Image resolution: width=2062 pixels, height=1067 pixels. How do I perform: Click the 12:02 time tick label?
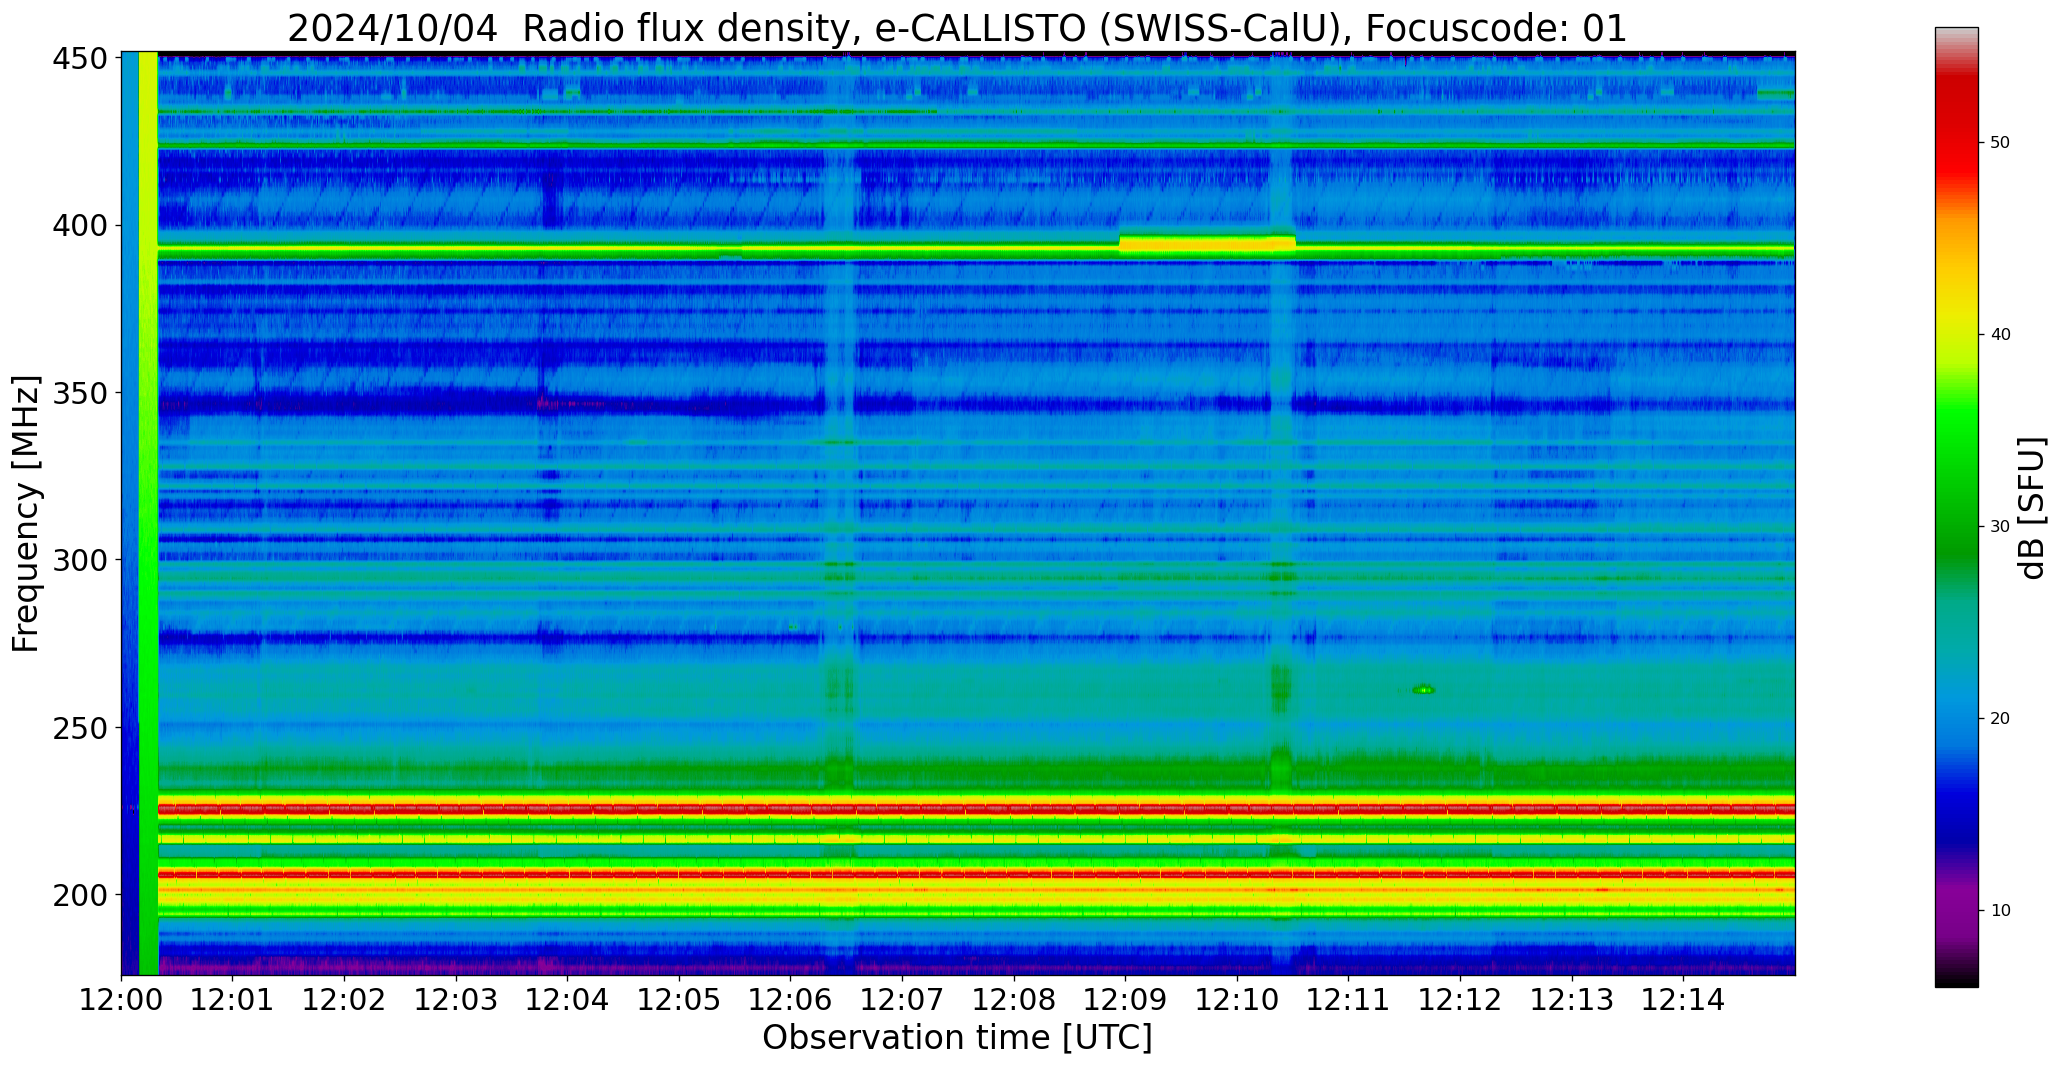point(344,1000)
